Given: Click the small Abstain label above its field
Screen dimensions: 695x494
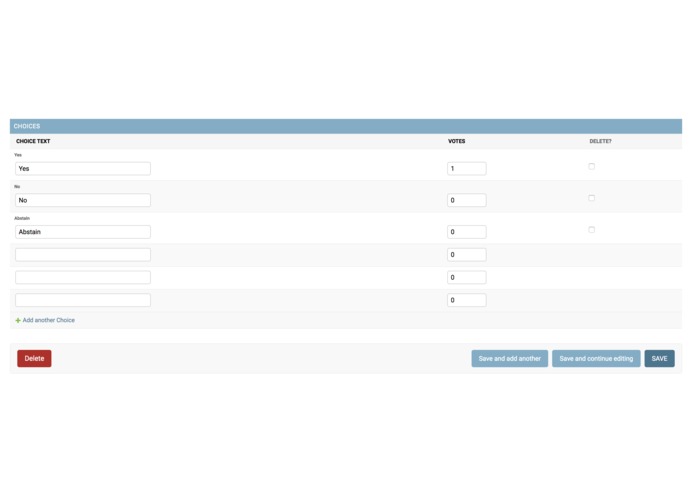Looking at the screenshot, I should [22, 218].
